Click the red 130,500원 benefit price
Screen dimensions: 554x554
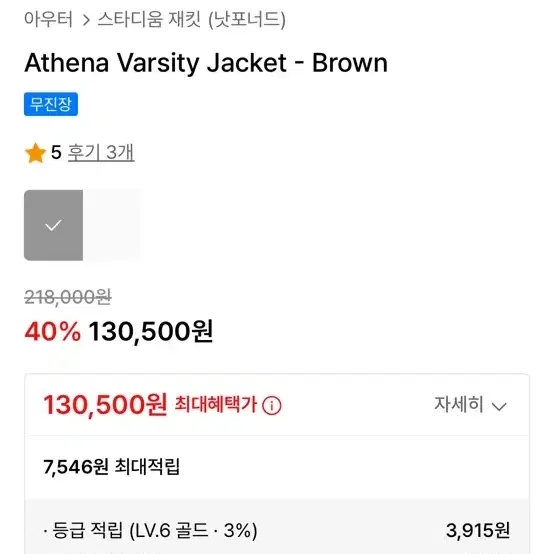[105, 404]
